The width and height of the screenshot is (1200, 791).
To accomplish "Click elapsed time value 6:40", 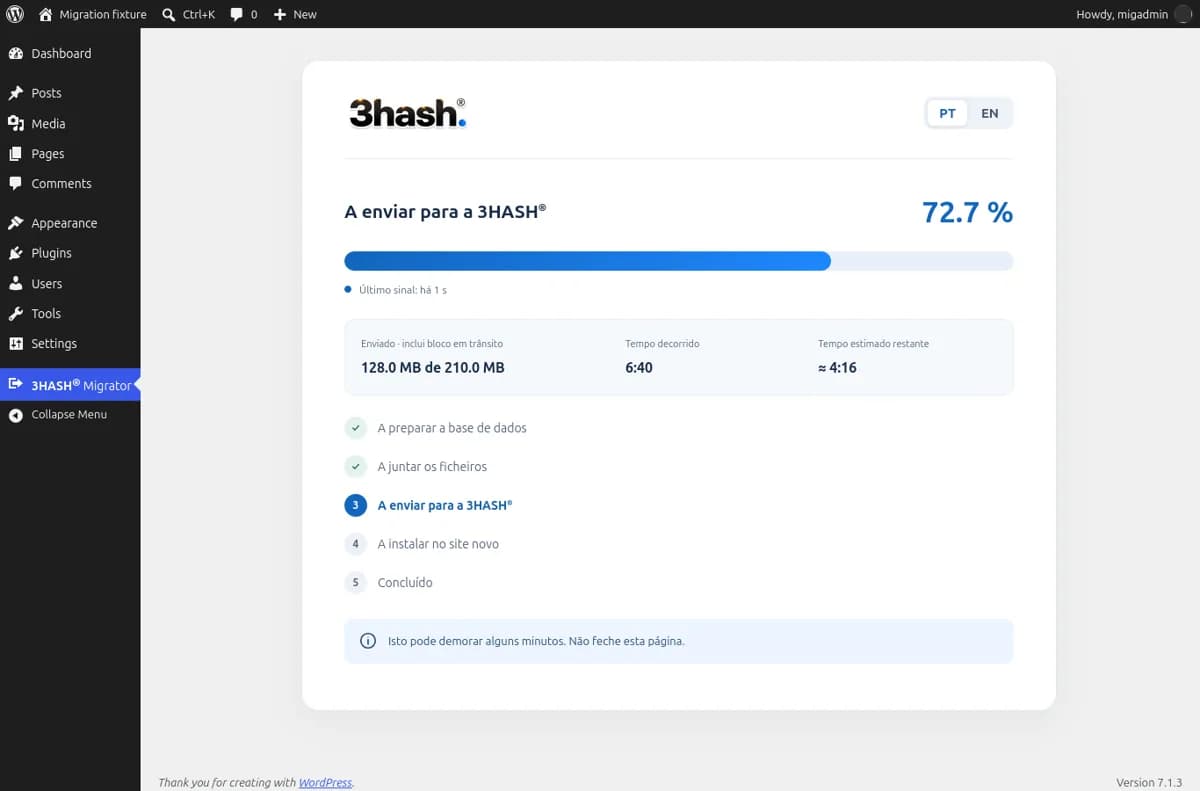I will point(639,368).
